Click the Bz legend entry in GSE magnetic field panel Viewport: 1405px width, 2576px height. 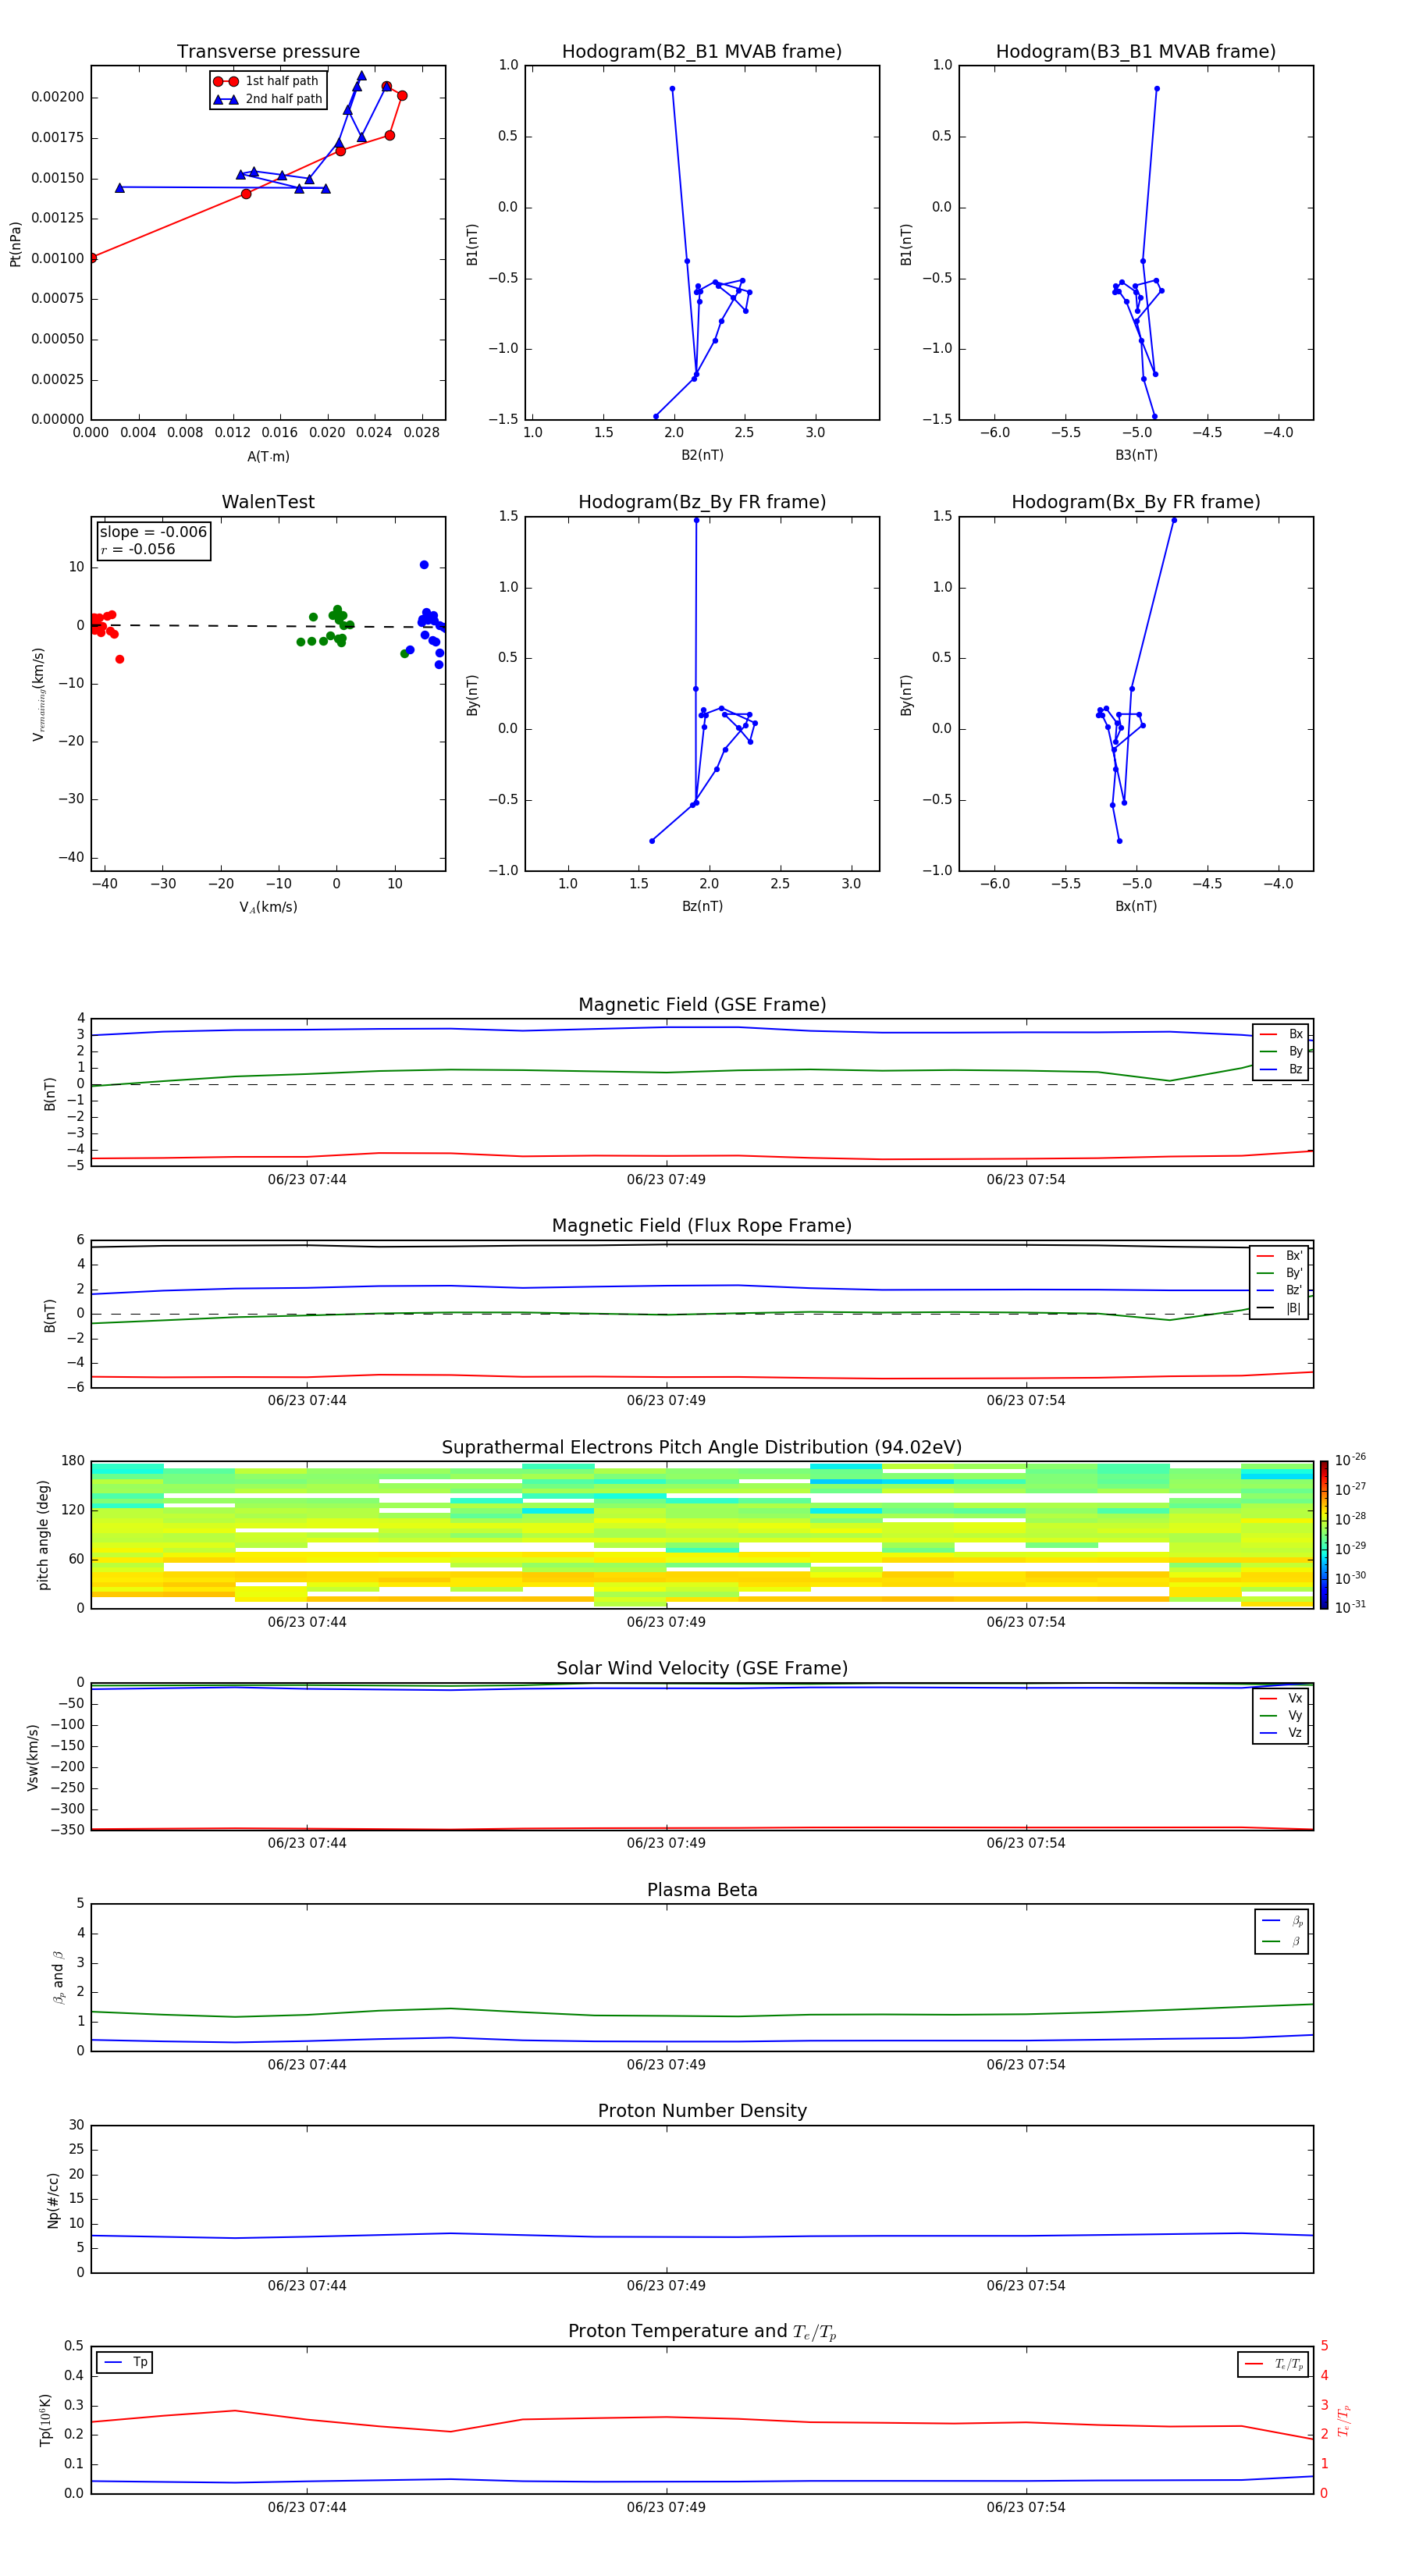click(1281, 1069)
